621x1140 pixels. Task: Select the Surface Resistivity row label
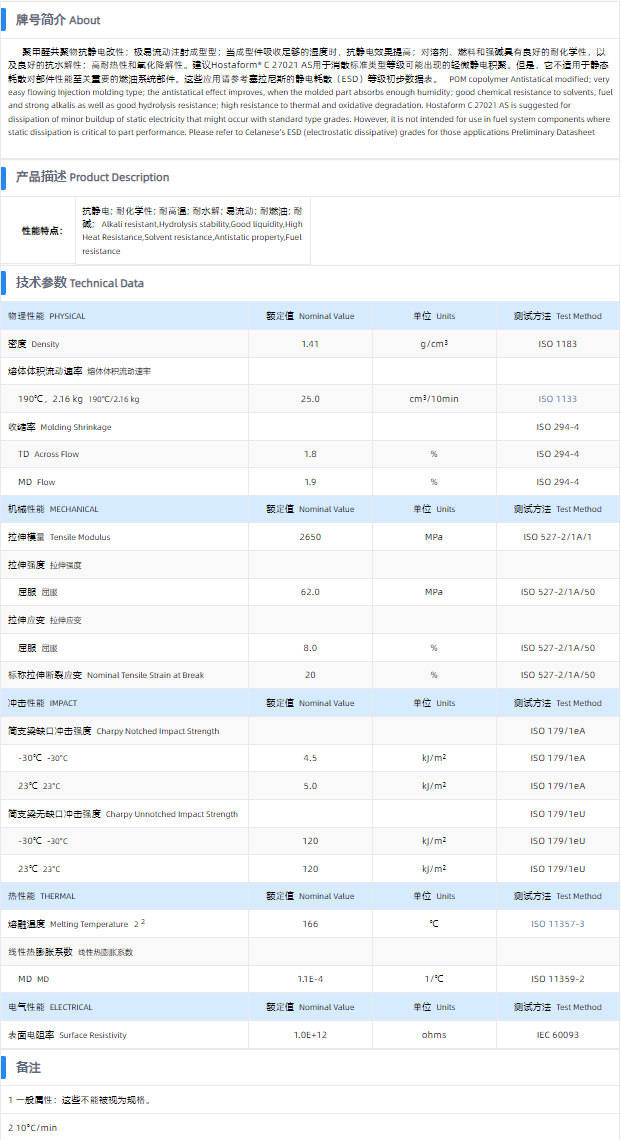coord(67,1035)
